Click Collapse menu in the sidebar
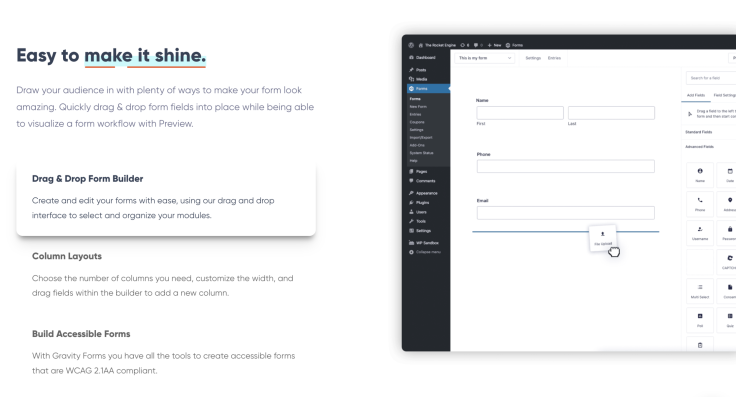Viewport: 736px width, 397px height. (x=425, y=252)
